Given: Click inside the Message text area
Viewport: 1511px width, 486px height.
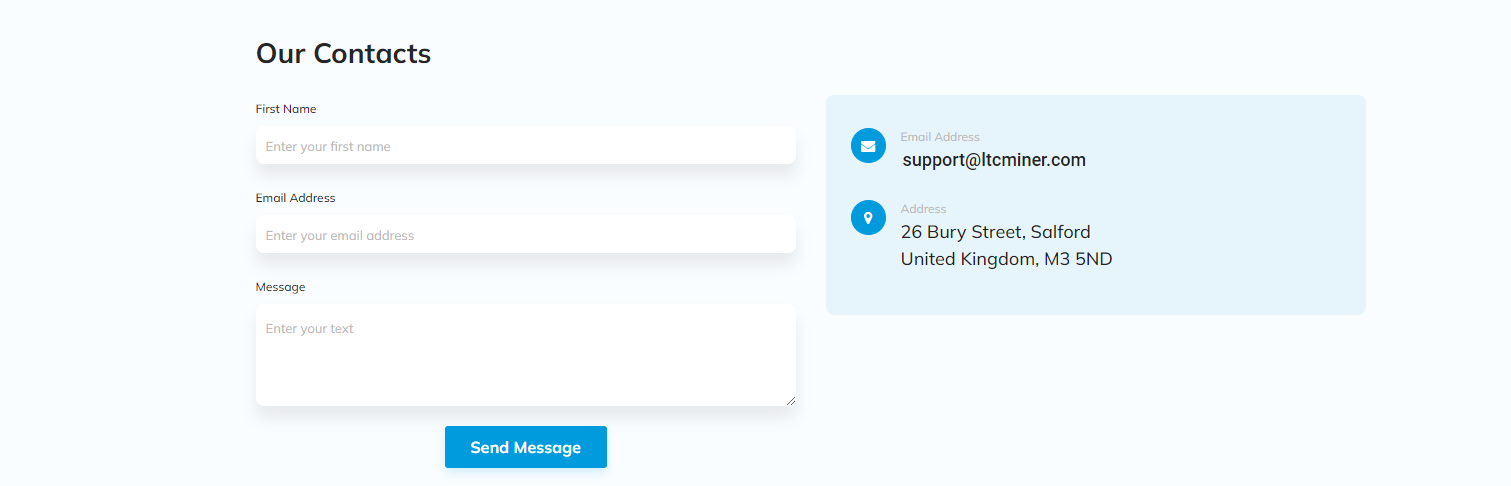Looking at the screenshot, I should tap(526, 356).
